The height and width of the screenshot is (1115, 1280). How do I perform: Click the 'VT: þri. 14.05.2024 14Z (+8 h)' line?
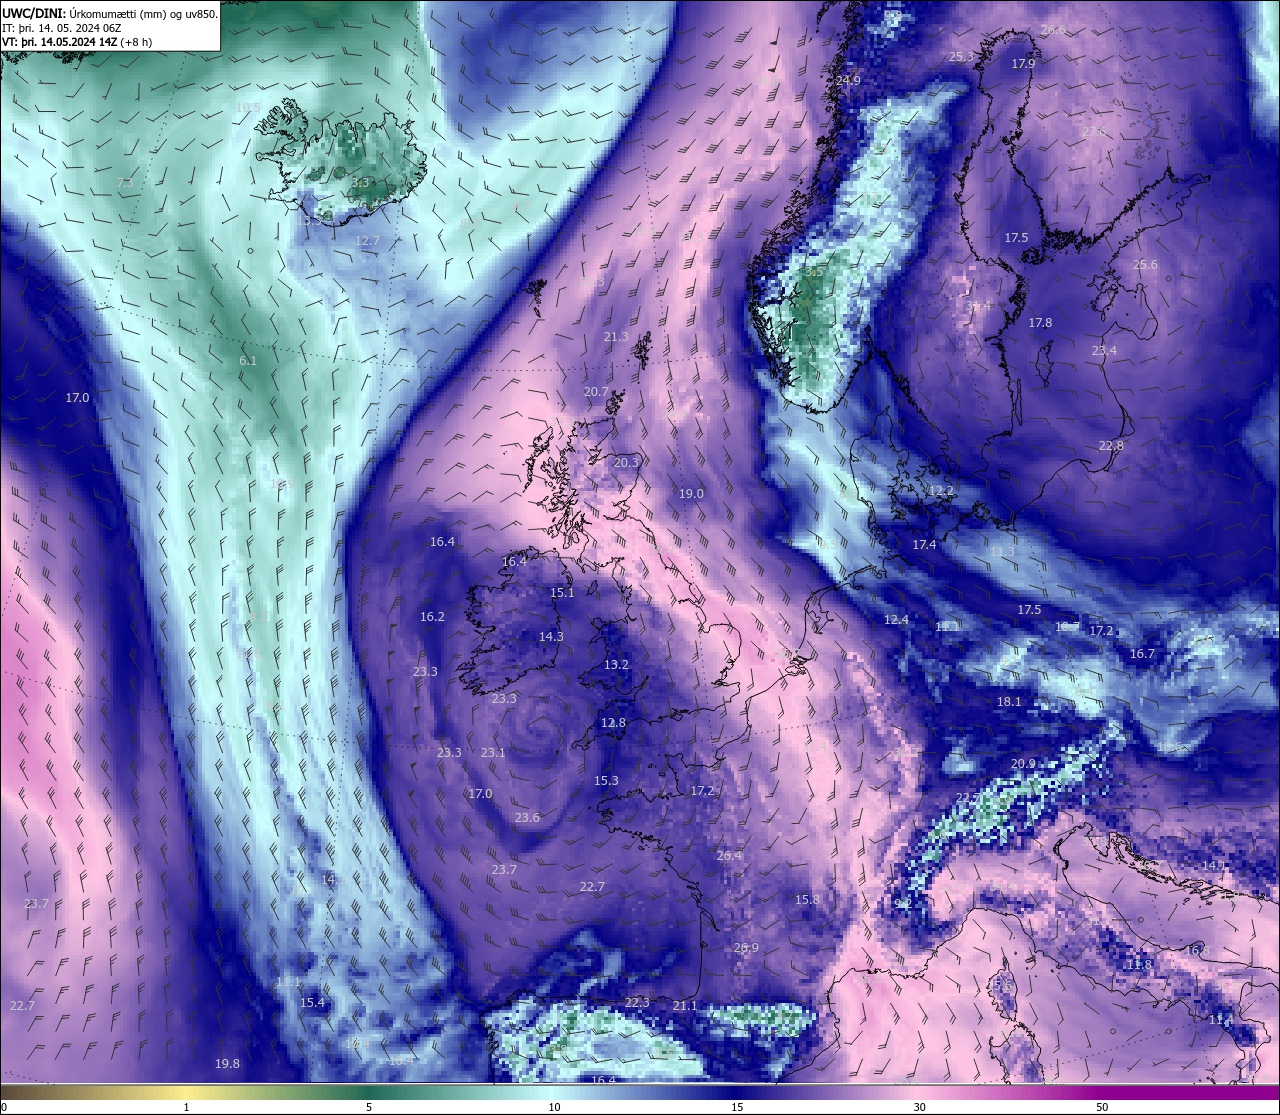pyautogui.click(x=77, y=42)
